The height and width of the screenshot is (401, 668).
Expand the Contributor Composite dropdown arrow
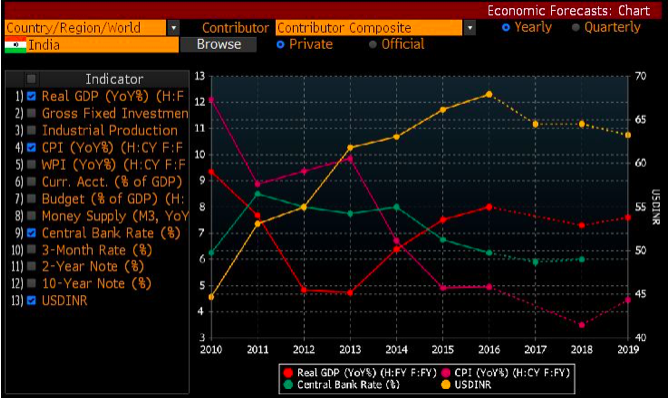[x=469, y=28]
